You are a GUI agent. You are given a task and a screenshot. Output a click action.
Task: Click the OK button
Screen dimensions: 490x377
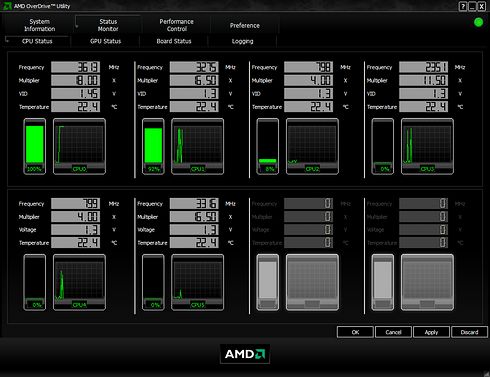coord(355,332)
